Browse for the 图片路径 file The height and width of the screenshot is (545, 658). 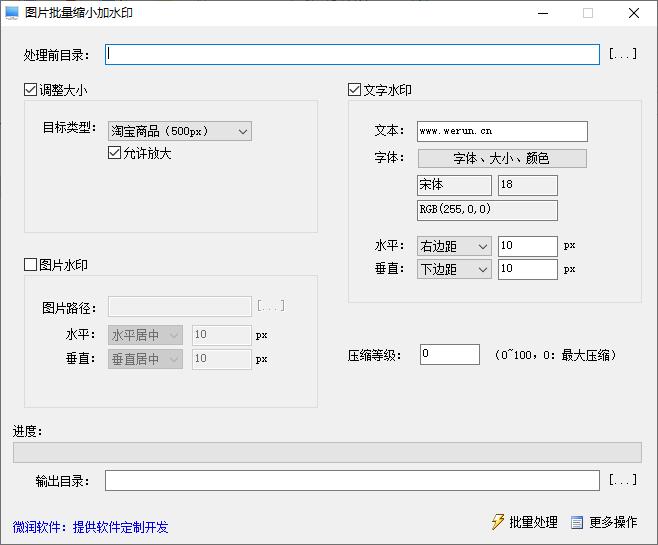tap(271, 306)
